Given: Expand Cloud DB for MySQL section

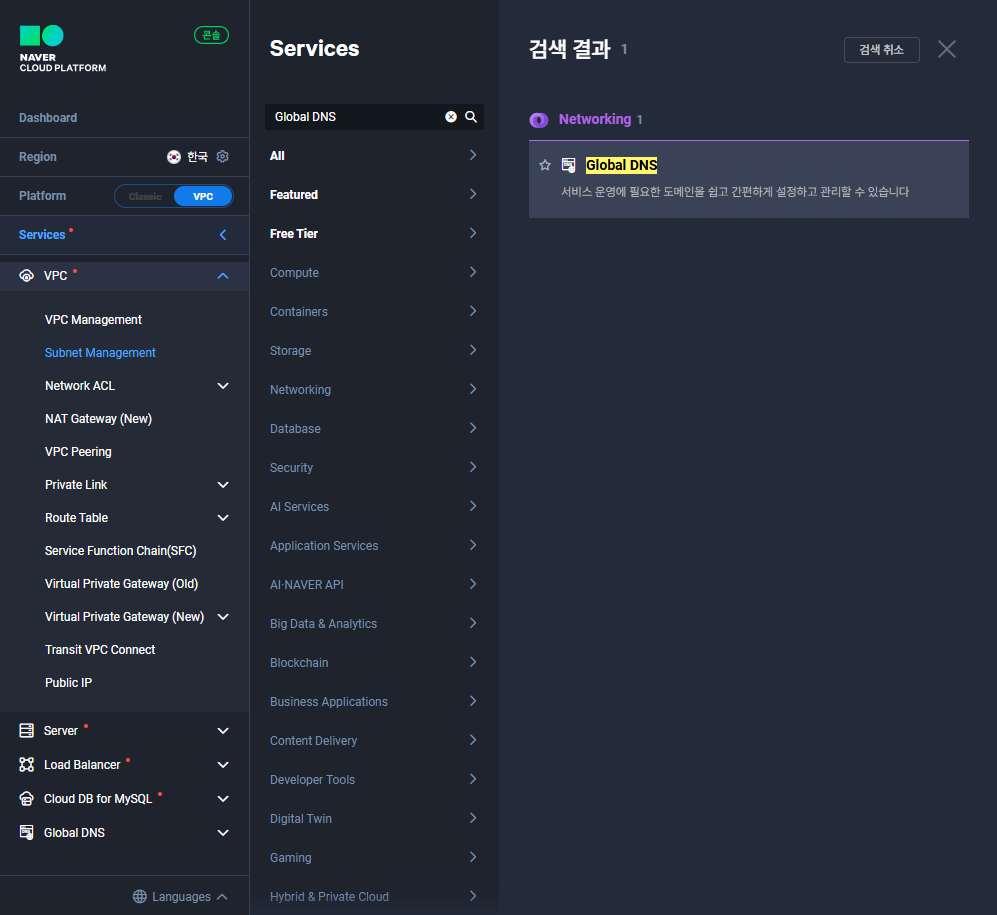Looking at the screenshot, I should (223, 799).
